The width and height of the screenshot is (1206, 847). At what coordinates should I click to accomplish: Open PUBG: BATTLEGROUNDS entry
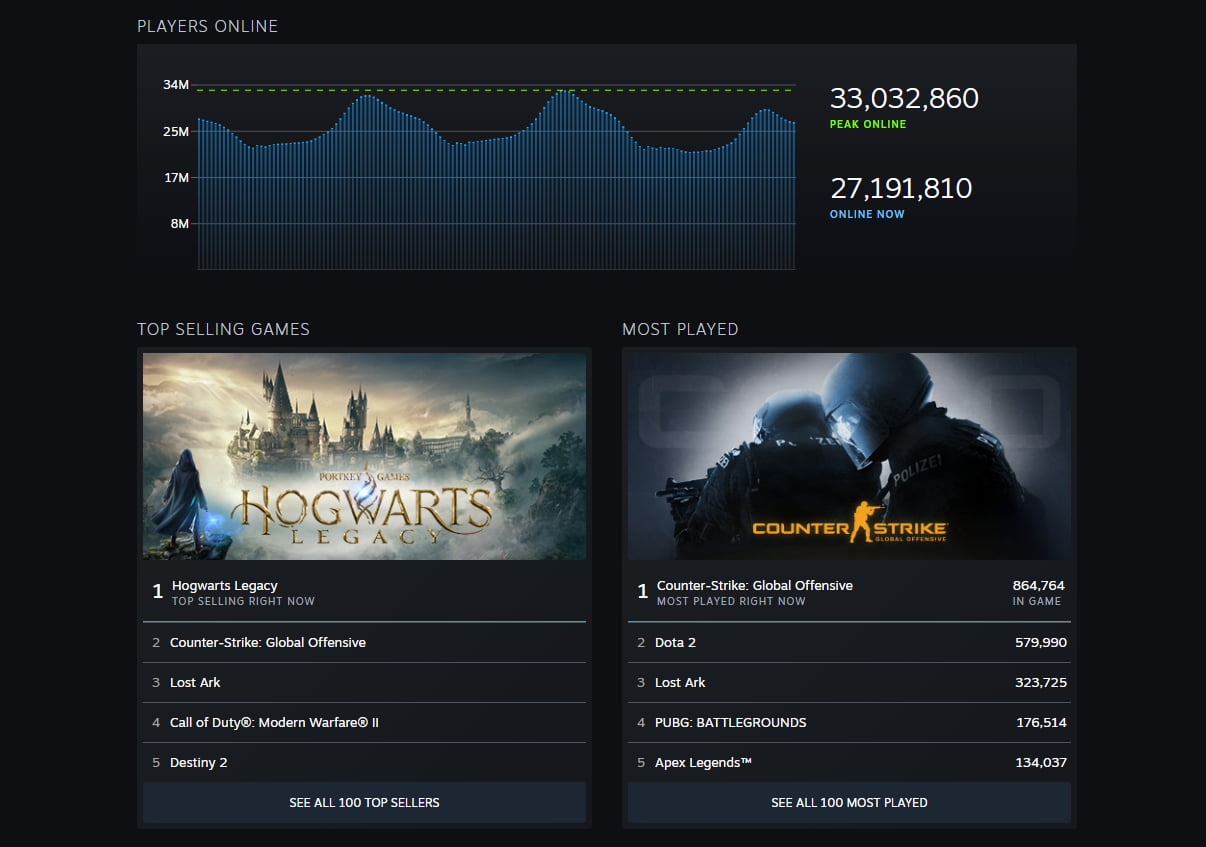pyautogui.click(x=725, y=722)
